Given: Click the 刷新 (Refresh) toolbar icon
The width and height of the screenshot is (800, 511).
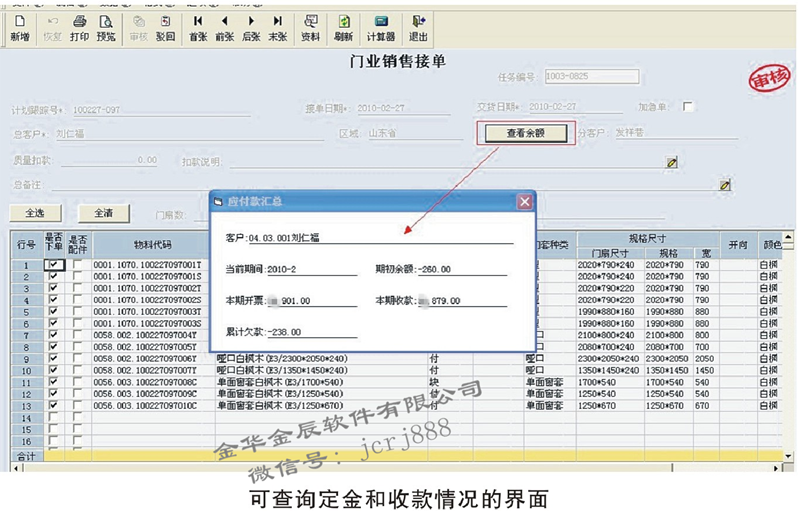Looking at the screenshot, I should click(x=343, y=27).
